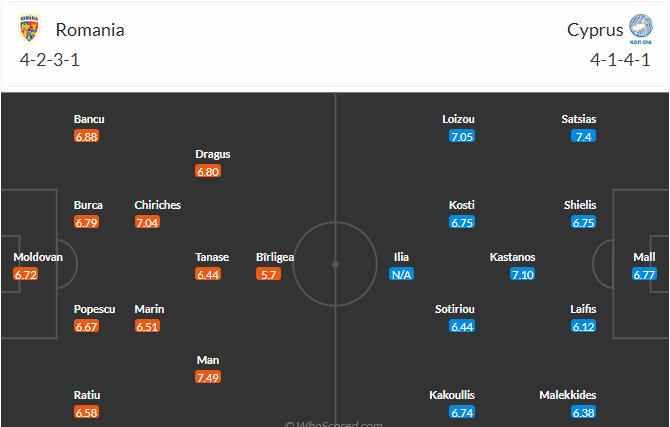Click Tanase's 6.44 rating badge
670x427 pixels.
[208, 274]
